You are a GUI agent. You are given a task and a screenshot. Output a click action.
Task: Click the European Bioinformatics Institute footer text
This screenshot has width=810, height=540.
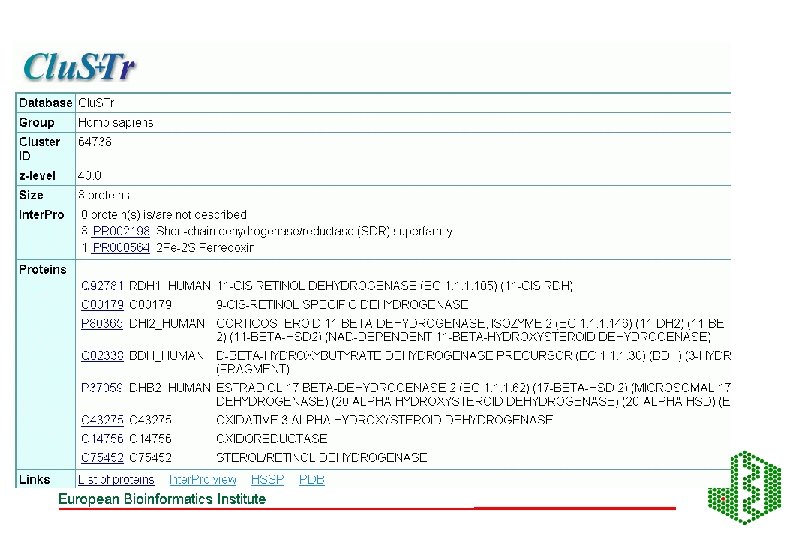point(162,499)
